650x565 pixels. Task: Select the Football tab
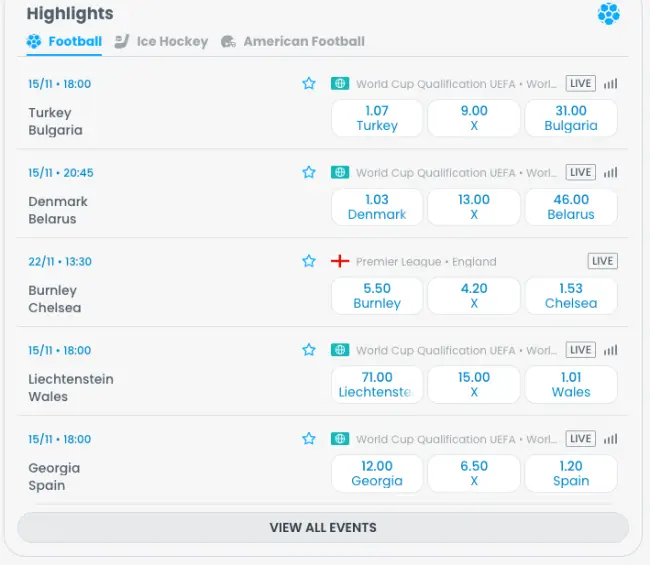coord(64,42)
